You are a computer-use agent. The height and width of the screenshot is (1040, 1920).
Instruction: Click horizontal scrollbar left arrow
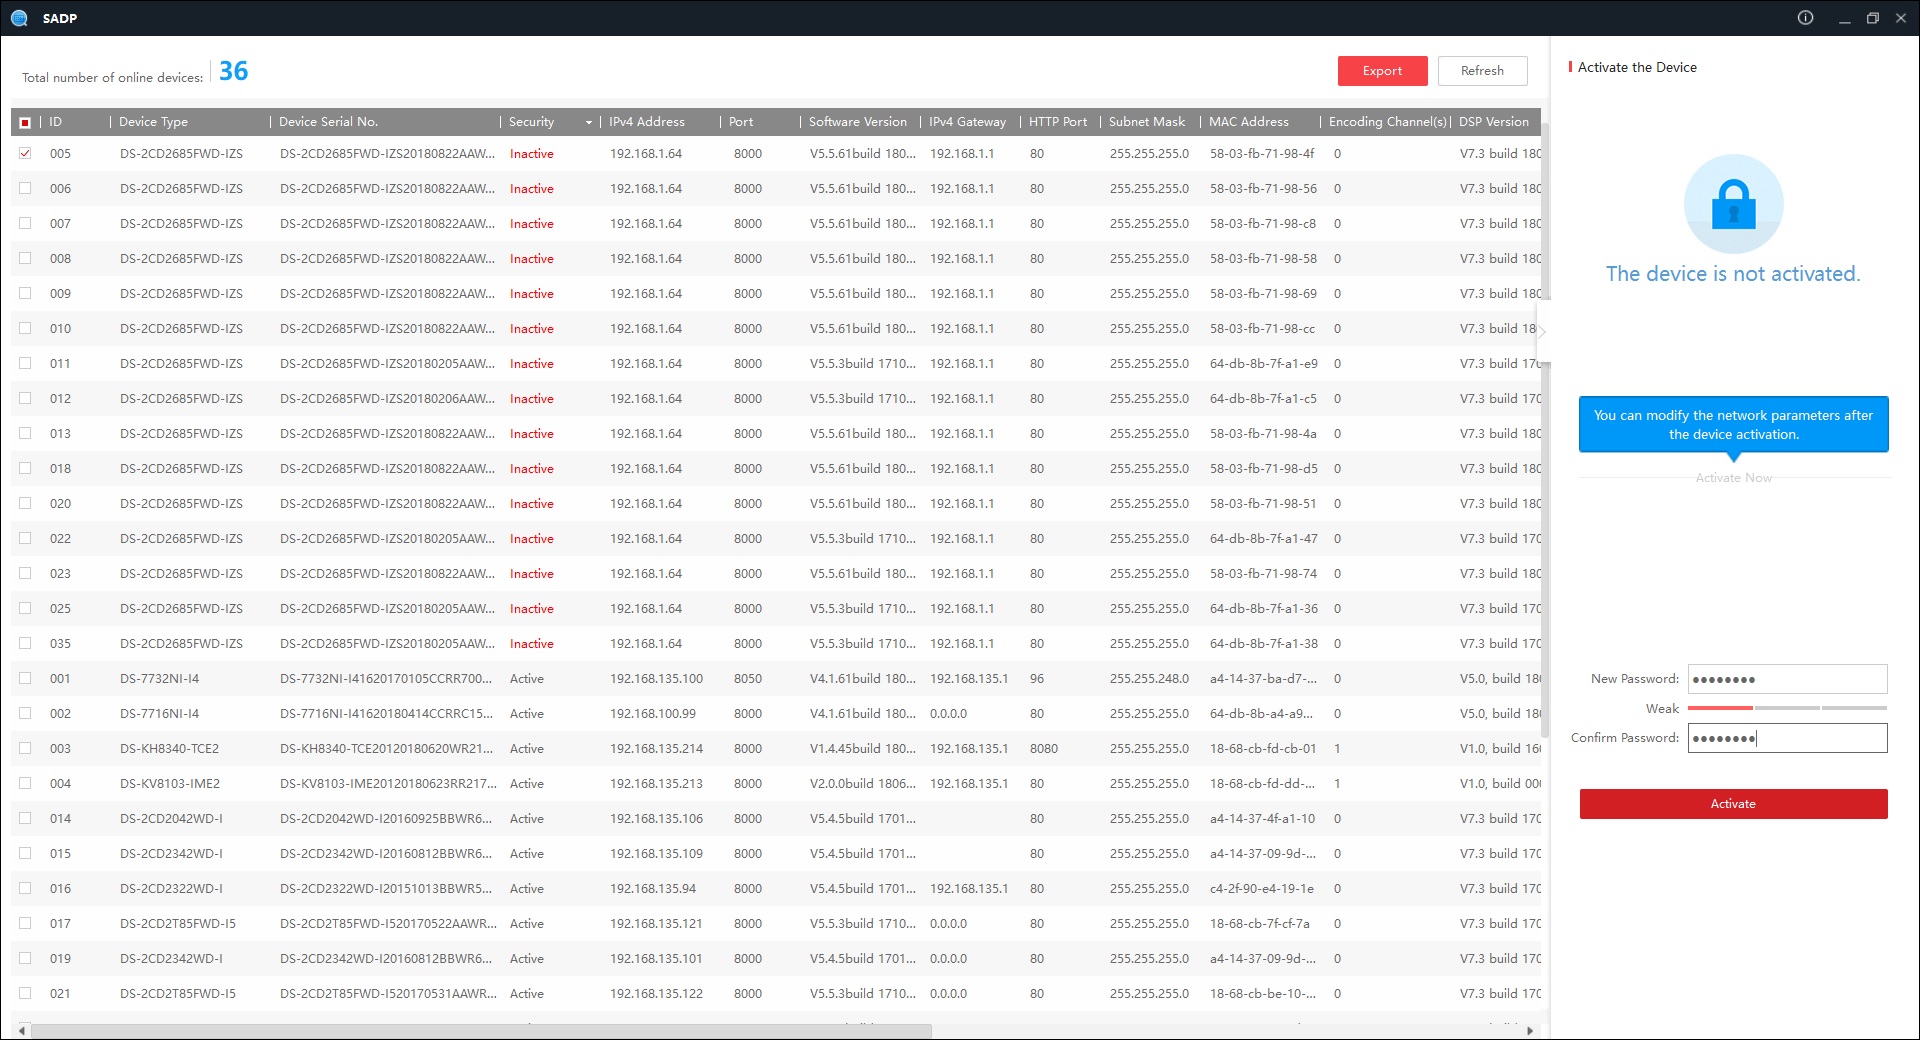pos(22,1030)
